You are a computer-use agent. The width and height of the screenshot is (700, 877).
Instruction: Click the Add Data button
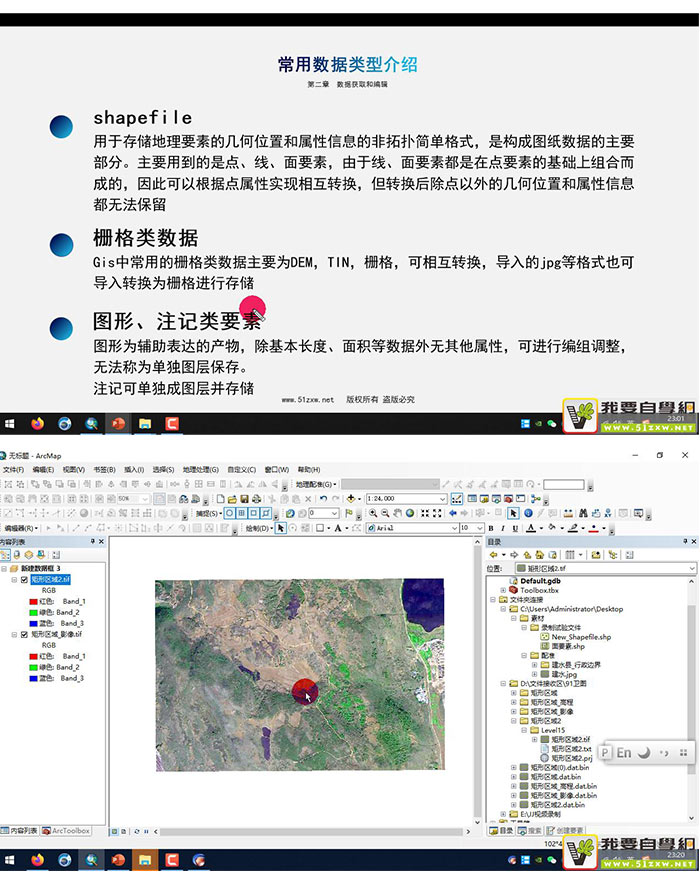tap(351, 499)
